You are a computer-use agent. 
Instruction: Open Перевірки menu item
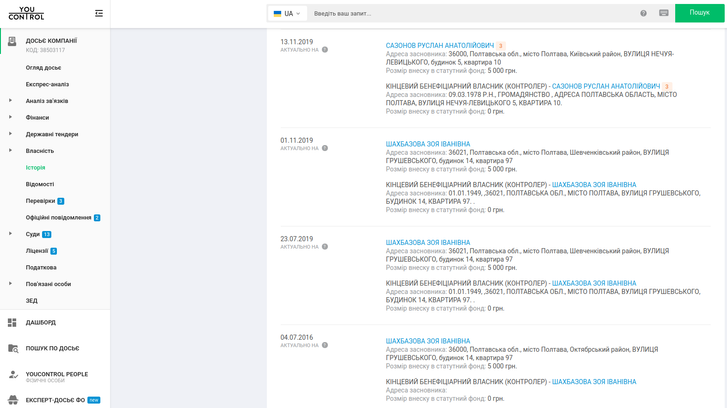pos(40,201)
